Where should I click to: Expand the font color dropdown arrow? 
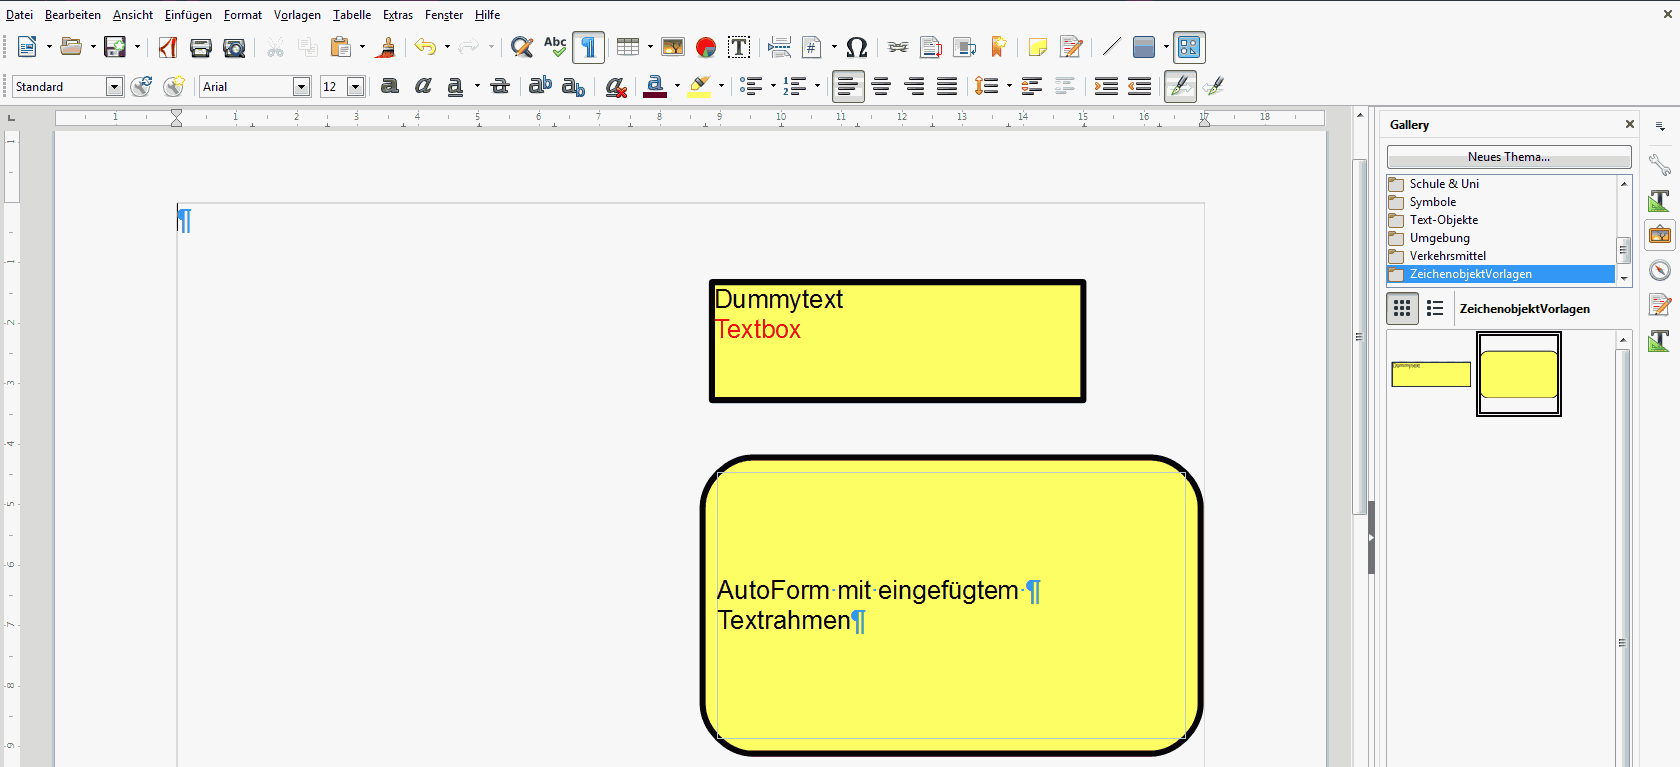[677, 87]
